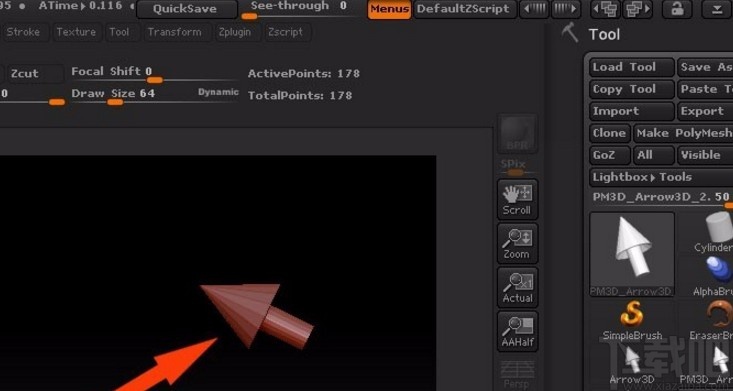The height and width of the screenshot is (391, 733).
Task: Toggle the Visible GoZ button
Action: (x=705, y=155)
